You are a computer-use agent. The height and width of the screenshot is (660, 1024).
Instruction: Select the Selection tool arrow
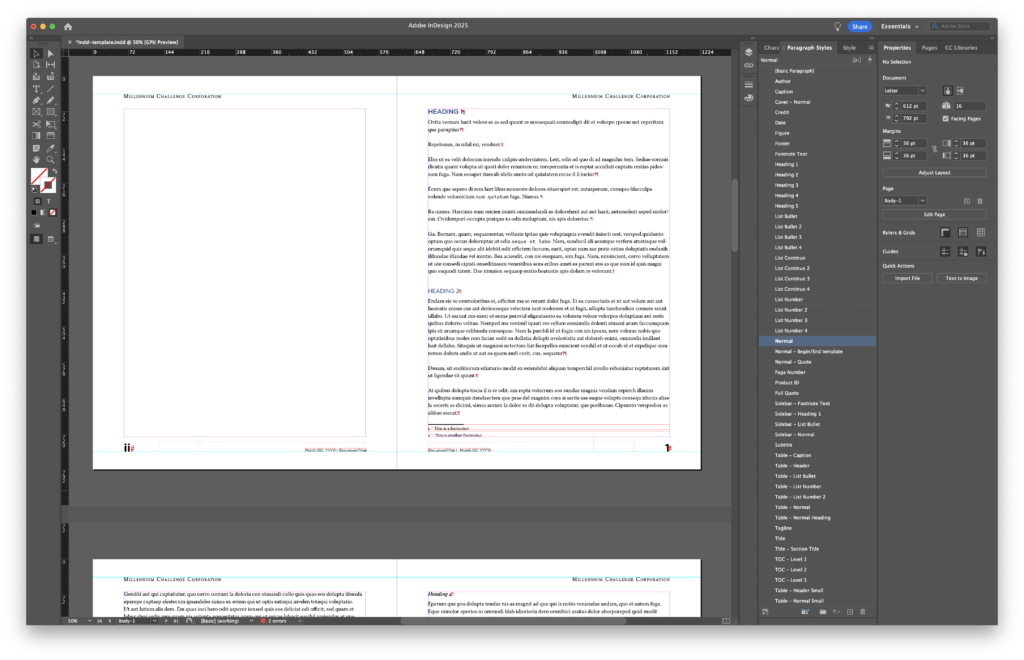(x=37, y=54)
